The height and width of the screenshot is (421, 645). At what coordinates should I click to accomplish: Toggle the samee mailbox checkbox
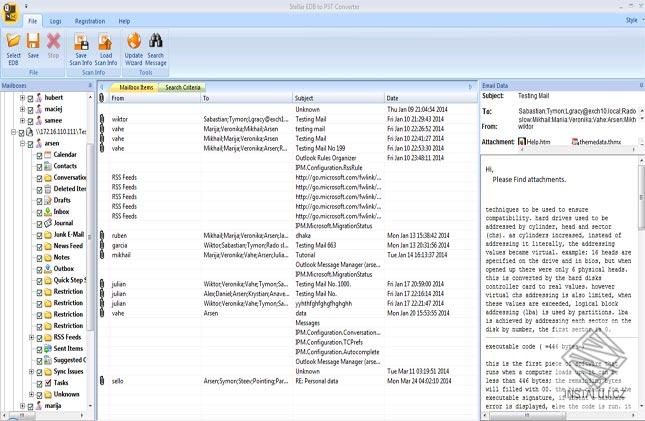pyautogui.click(x=30, y=121)
